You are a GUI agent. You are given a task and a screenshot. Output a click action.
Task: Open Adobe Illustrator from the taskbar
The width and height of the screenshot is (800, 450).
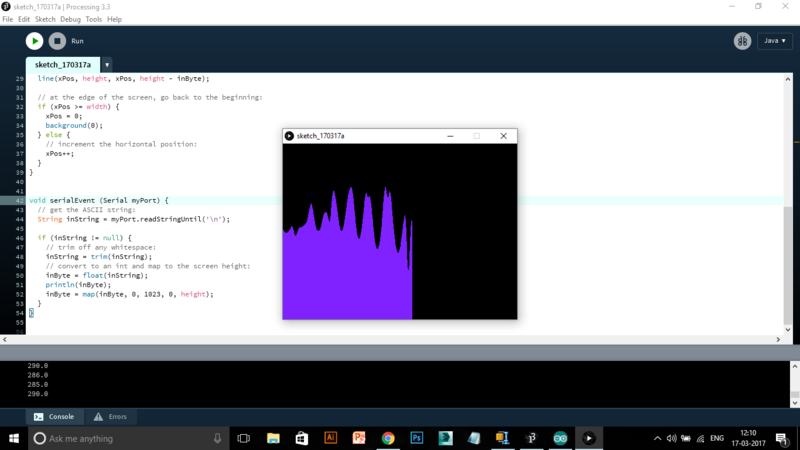click(x=331, y=438)
